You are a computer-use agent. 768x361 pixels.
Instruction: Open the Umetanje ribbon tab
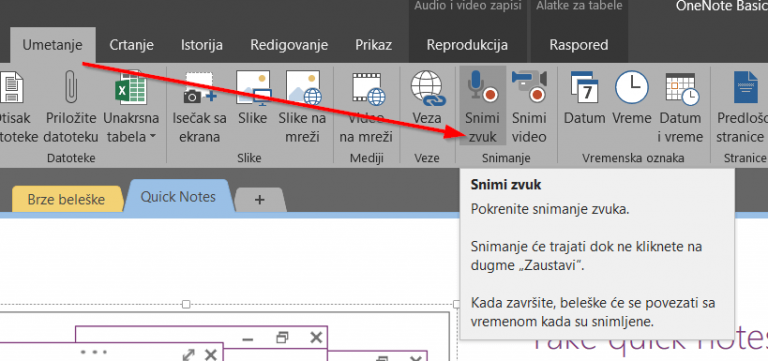click(52, 45)
